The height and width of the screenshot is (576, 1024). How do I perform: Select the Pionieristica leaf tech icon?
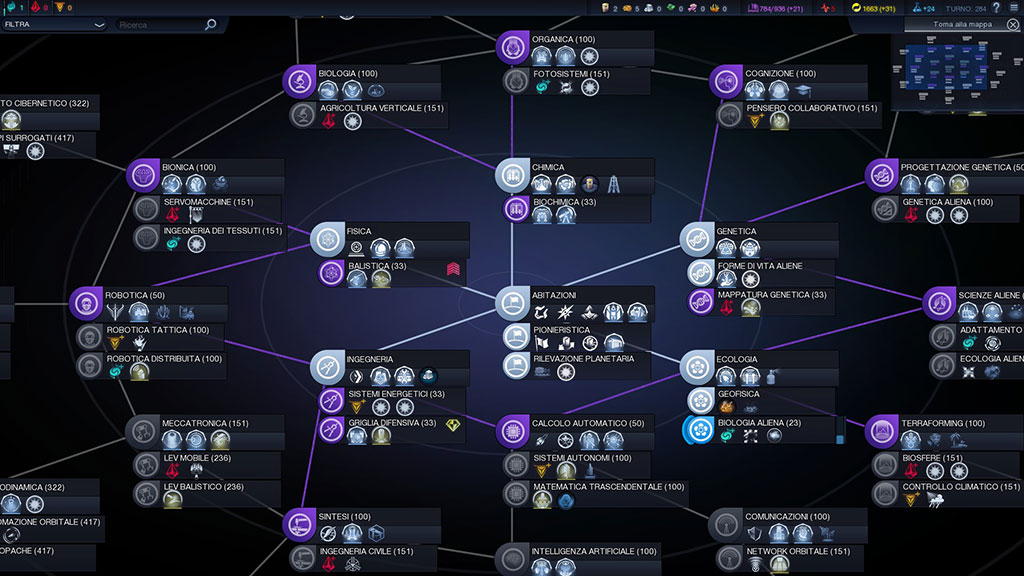tap(516, 337)
